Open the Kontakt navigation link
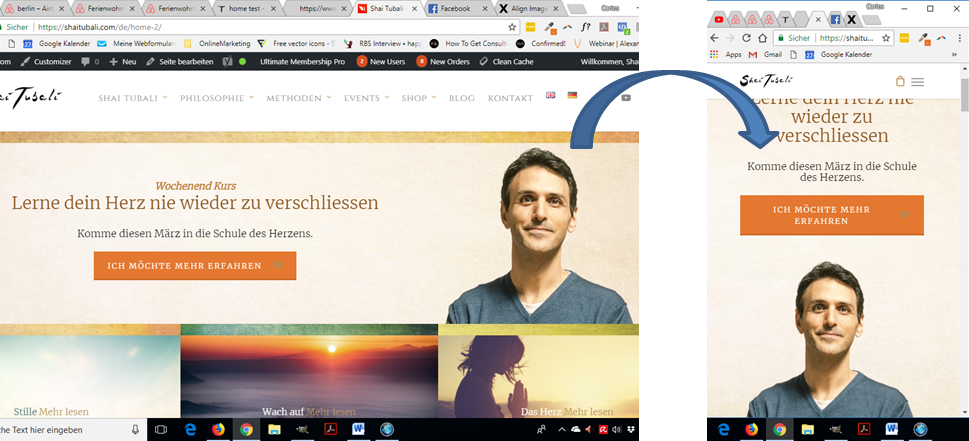 coord(510,98)
